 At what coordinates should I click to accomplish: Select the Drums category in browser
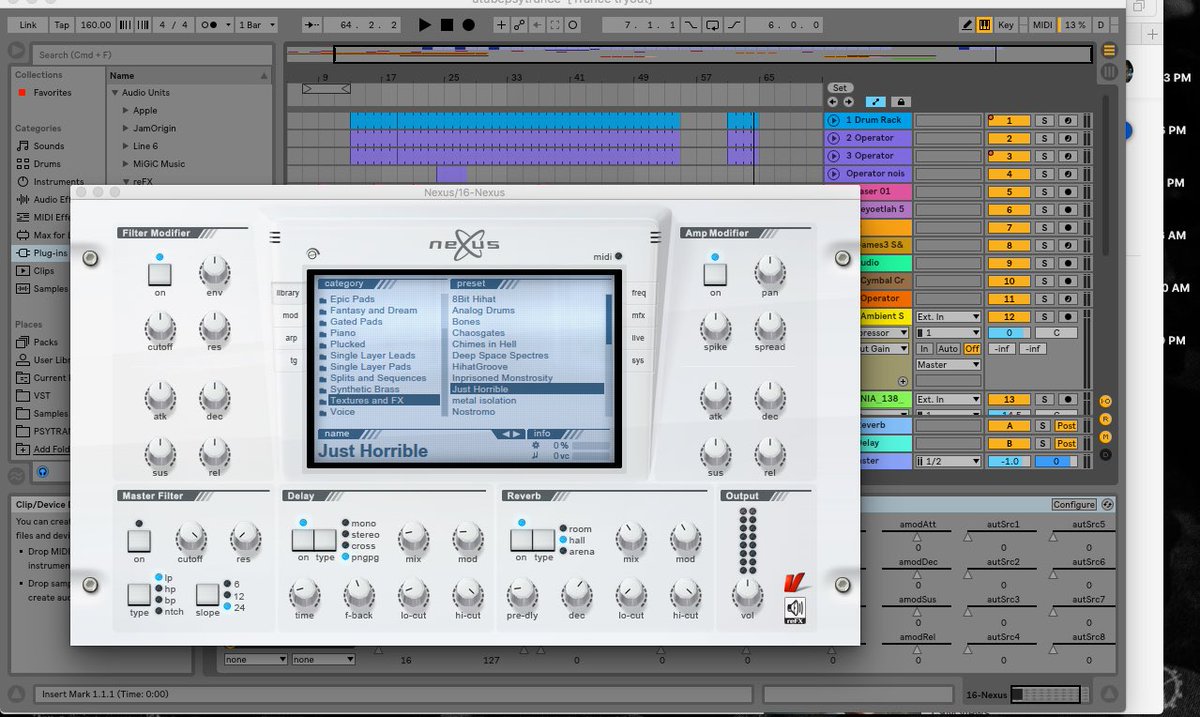46,164
